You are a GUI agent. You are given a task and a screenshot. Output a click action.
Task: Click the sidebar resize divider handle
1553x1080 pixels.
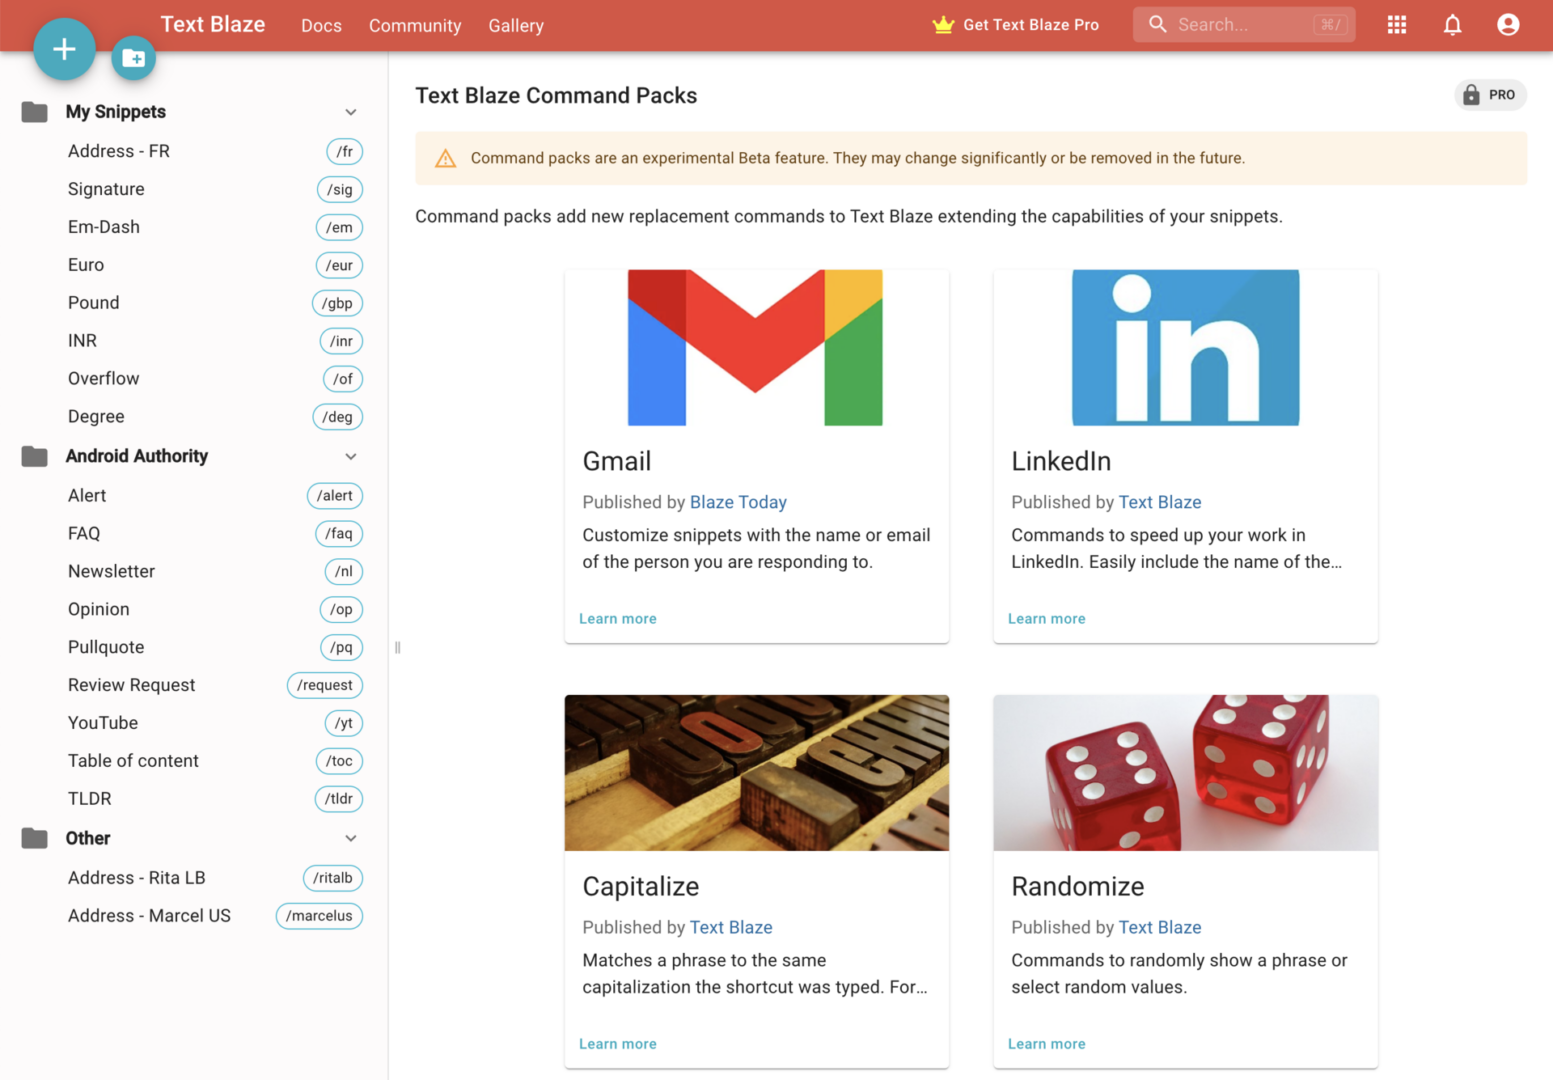398,647
